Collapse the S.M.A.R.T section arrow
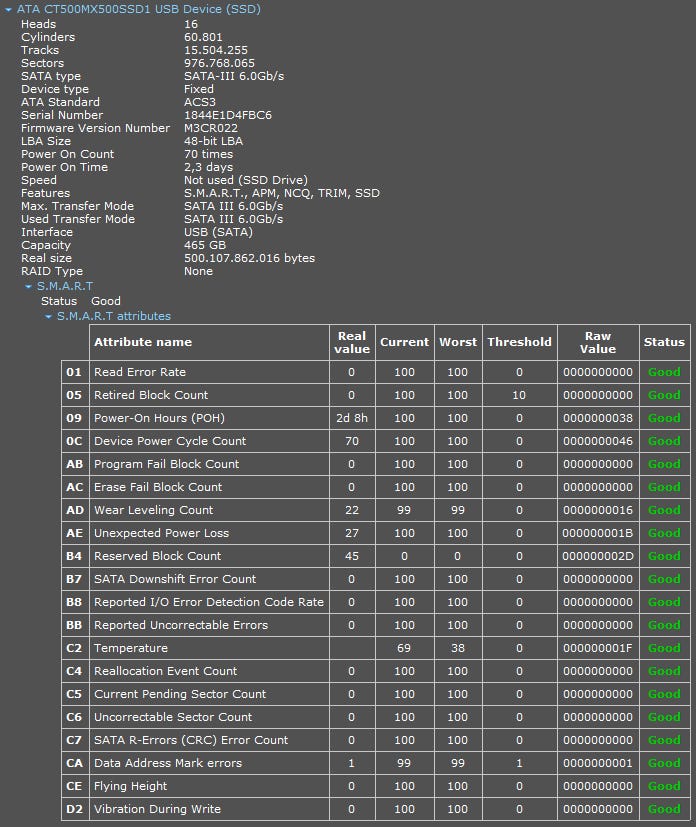This screenshot has height=827, width=696. pos(28,287)
